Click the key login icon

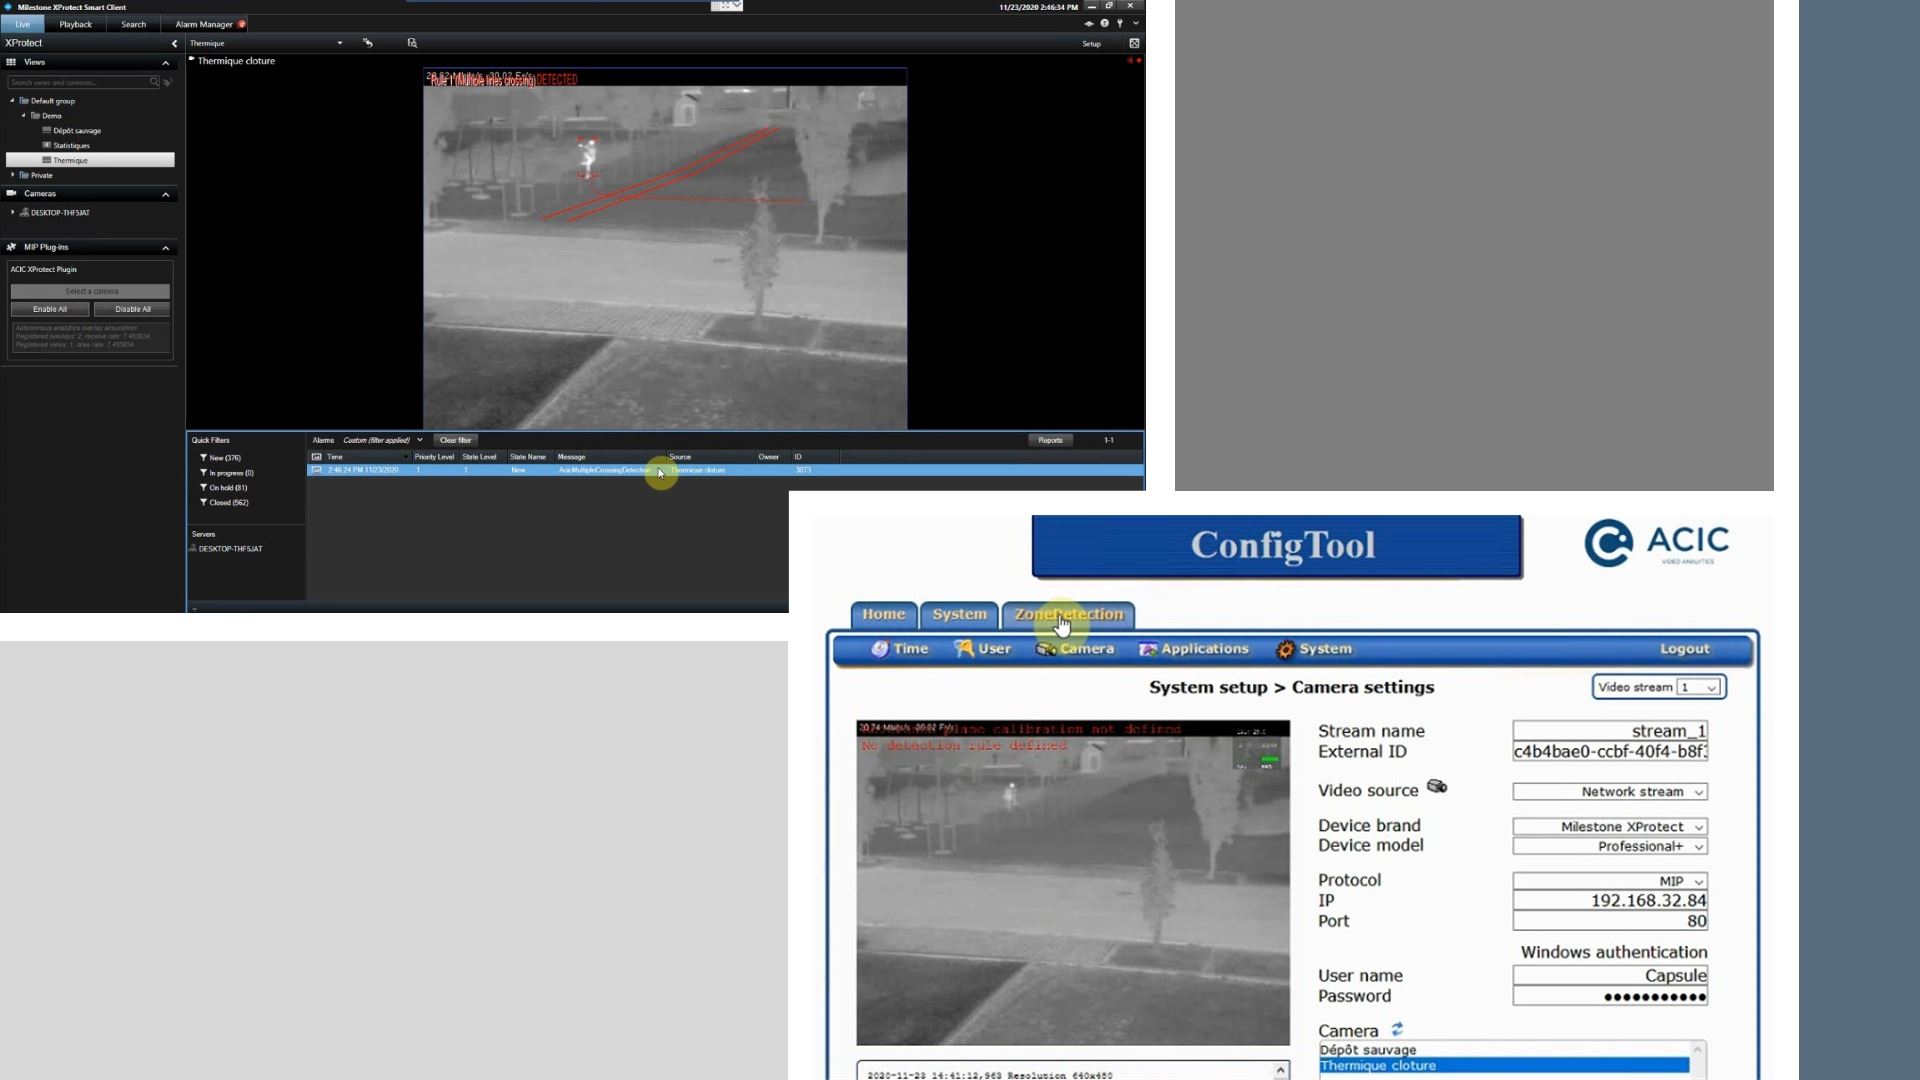click(x=1120, y=23)
